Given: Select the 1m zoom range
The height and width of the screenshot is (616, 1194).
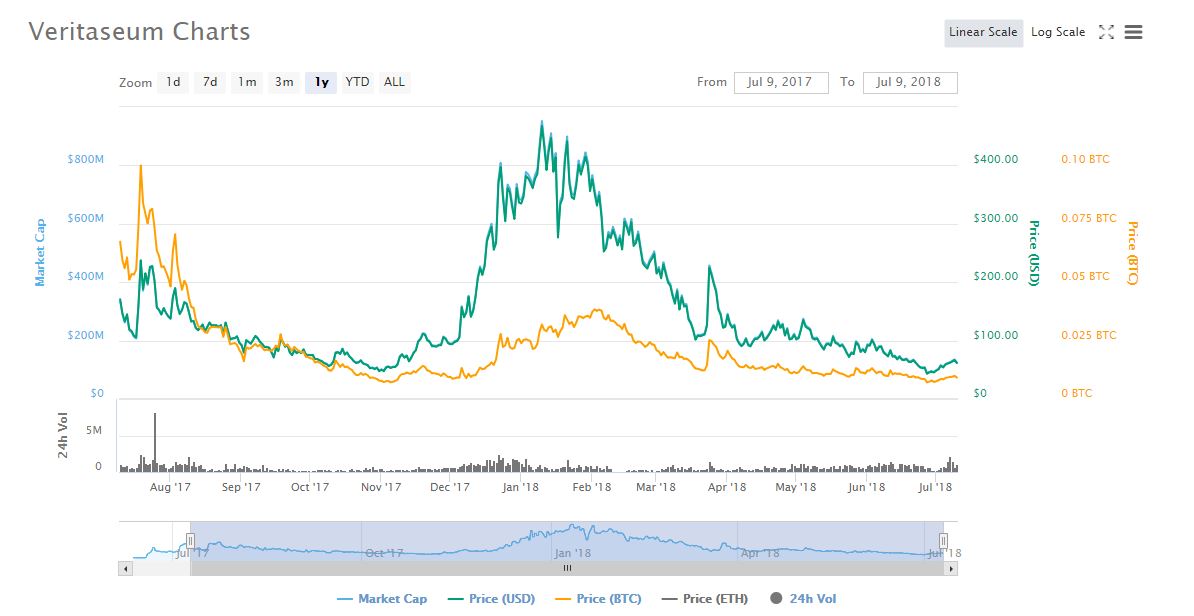Looking at the screenshot, I should 247,82.
